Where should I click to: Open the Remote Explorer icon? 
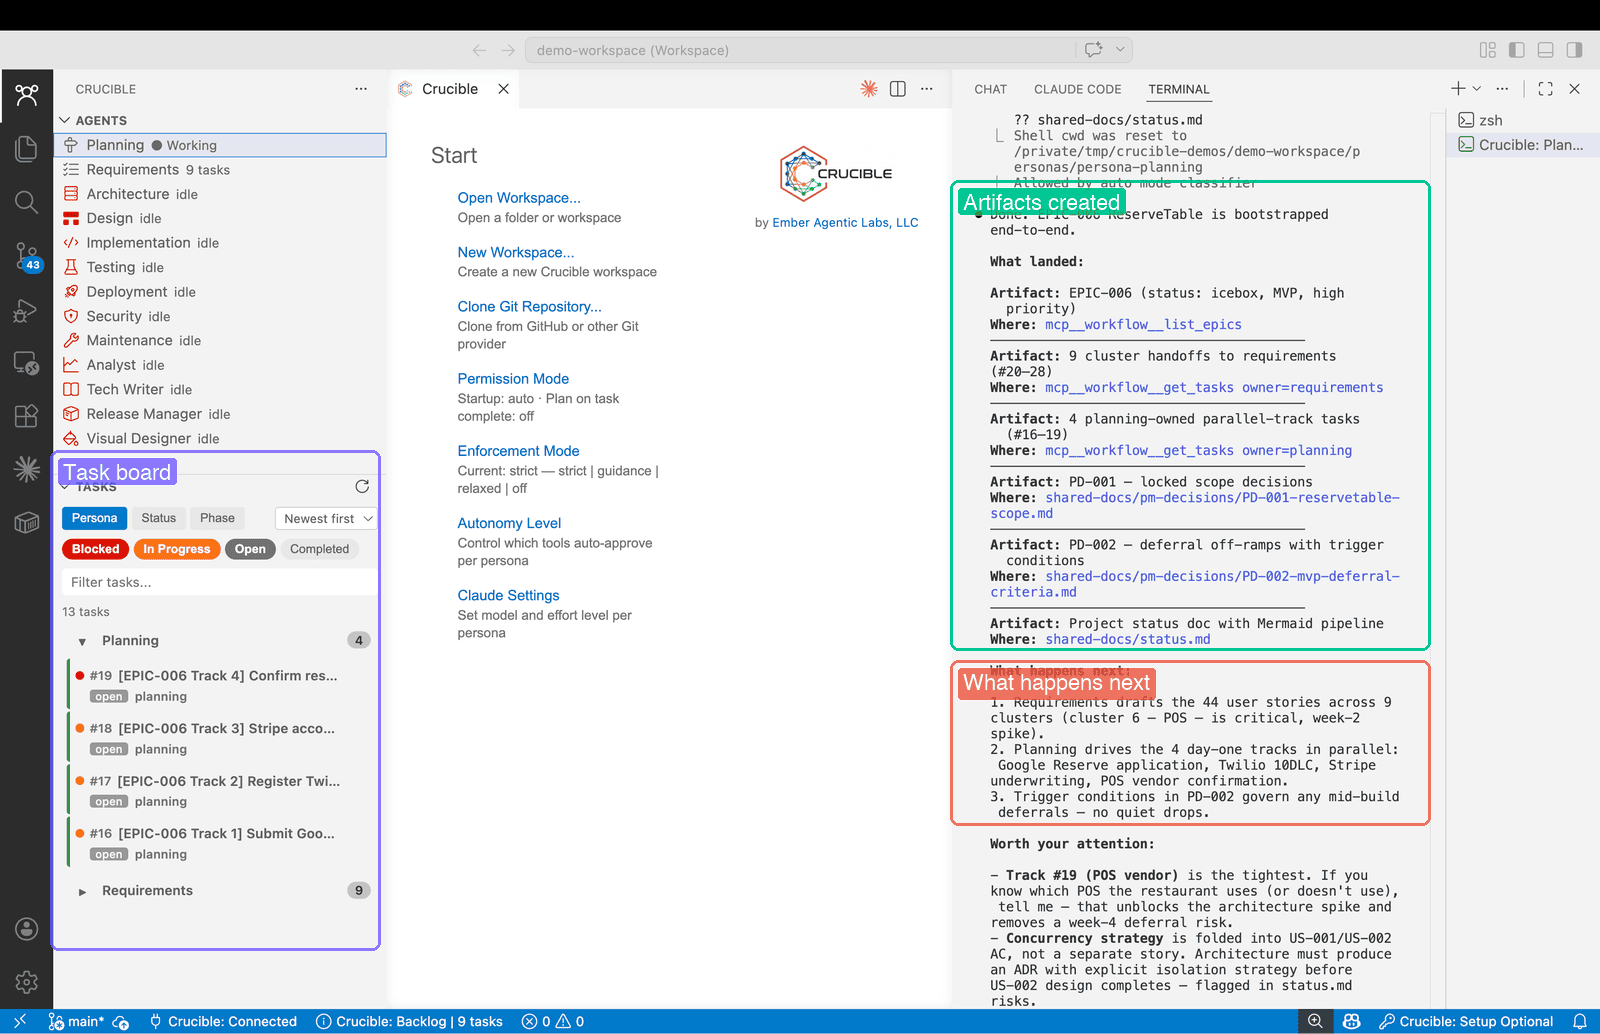(27, 362)
